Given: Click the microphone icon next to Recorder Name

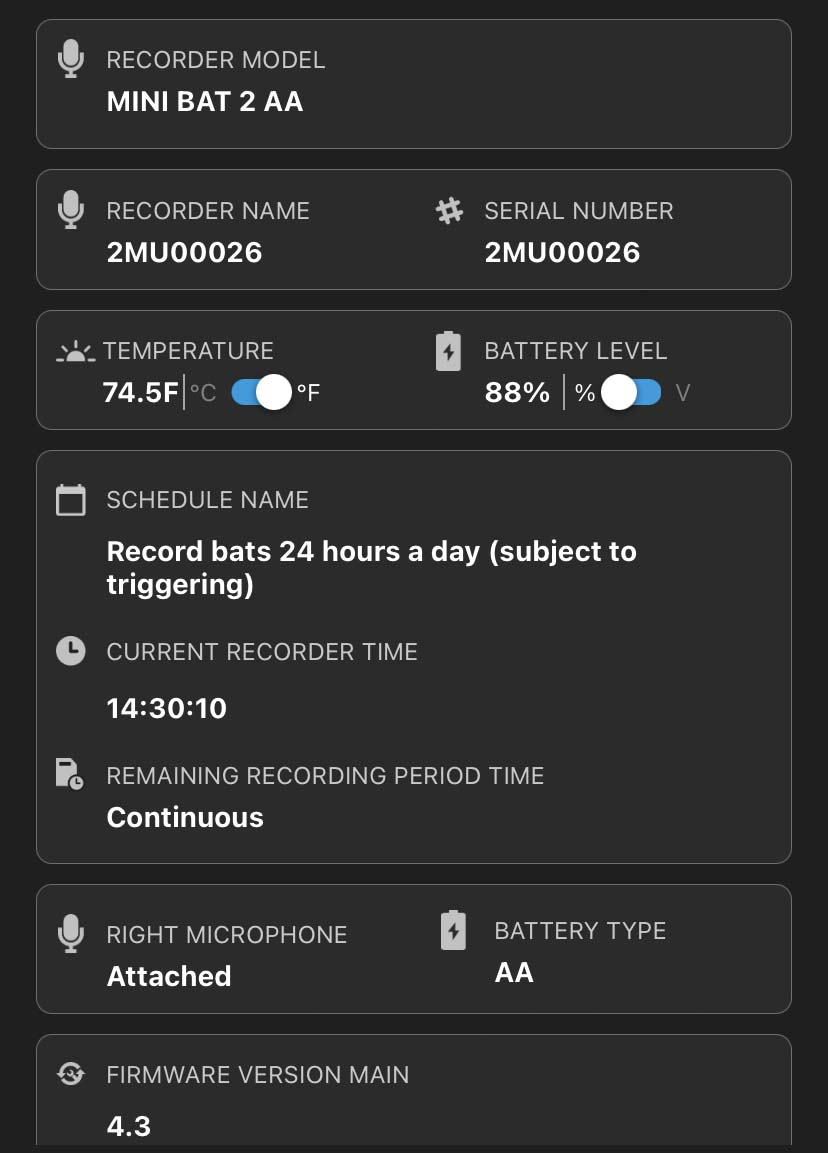Looking at the screenshot, I should pos(70,211).
